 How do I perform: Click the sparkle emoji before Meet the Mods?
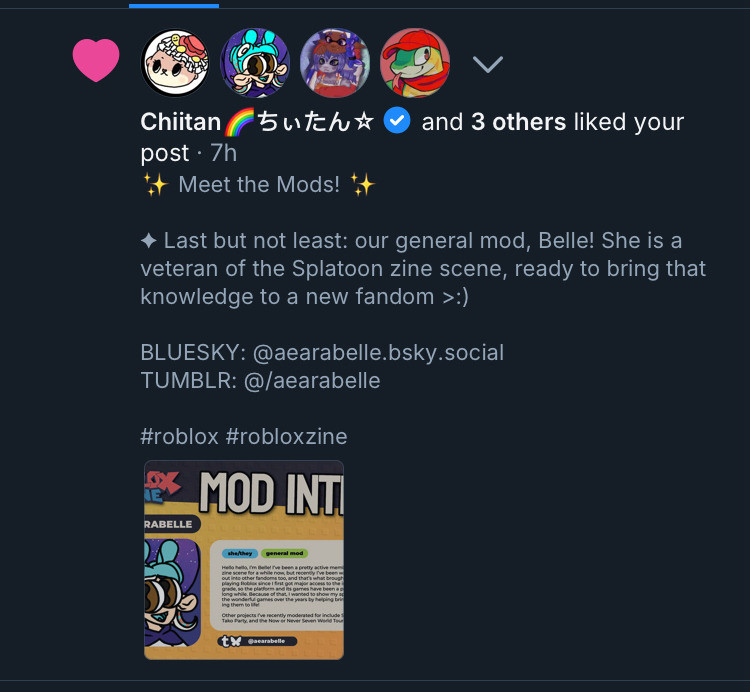click(x=154, y=184)
